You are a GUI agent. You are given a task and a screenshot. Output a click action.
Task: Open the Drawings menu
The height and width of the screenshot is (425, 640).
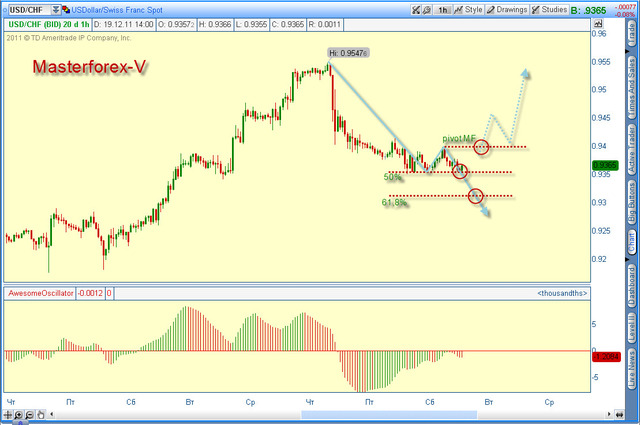coord(507,10)
